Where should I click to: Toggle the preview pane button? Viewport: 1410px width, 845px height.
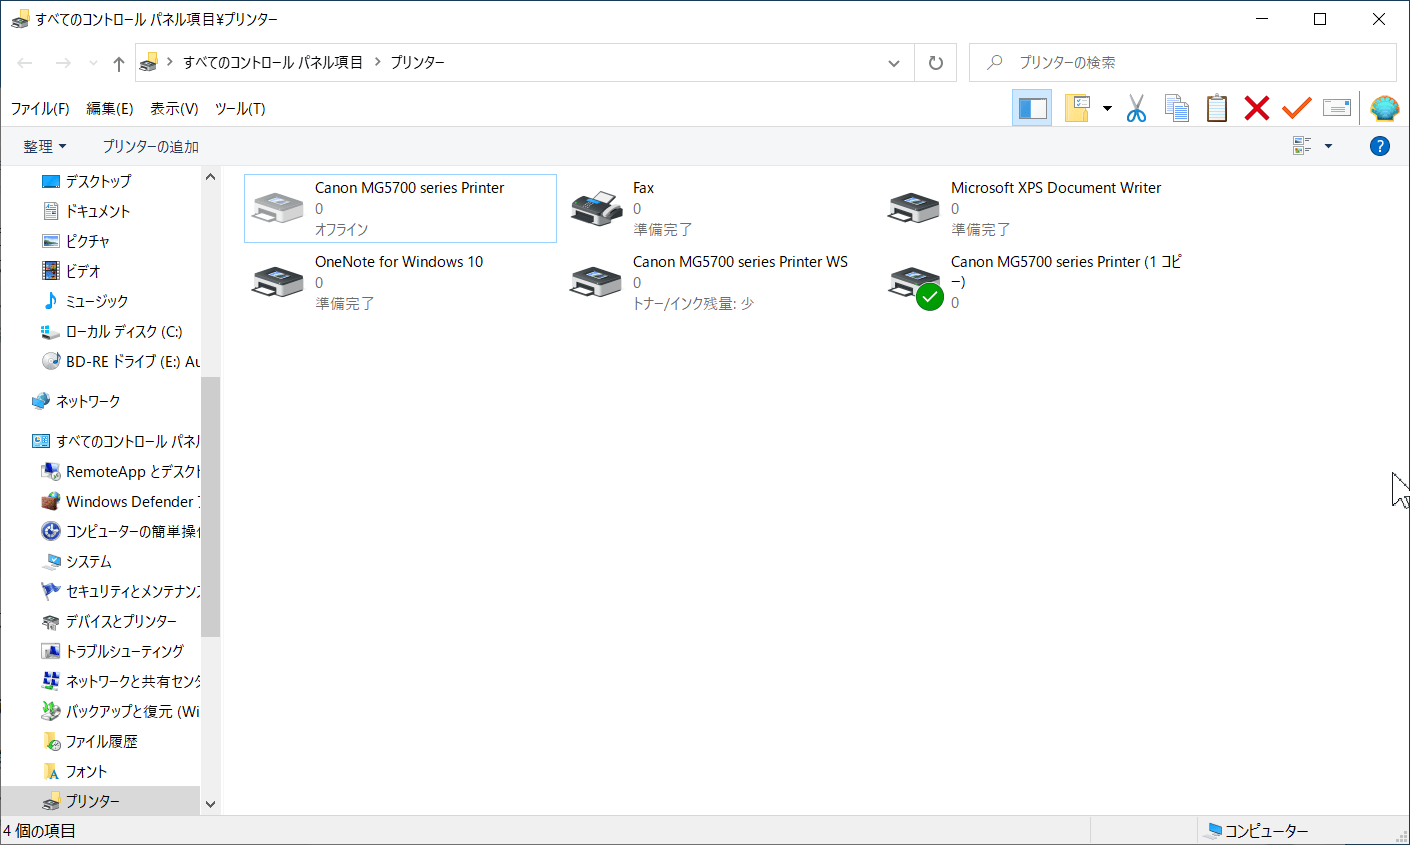tap(1032, 108)
